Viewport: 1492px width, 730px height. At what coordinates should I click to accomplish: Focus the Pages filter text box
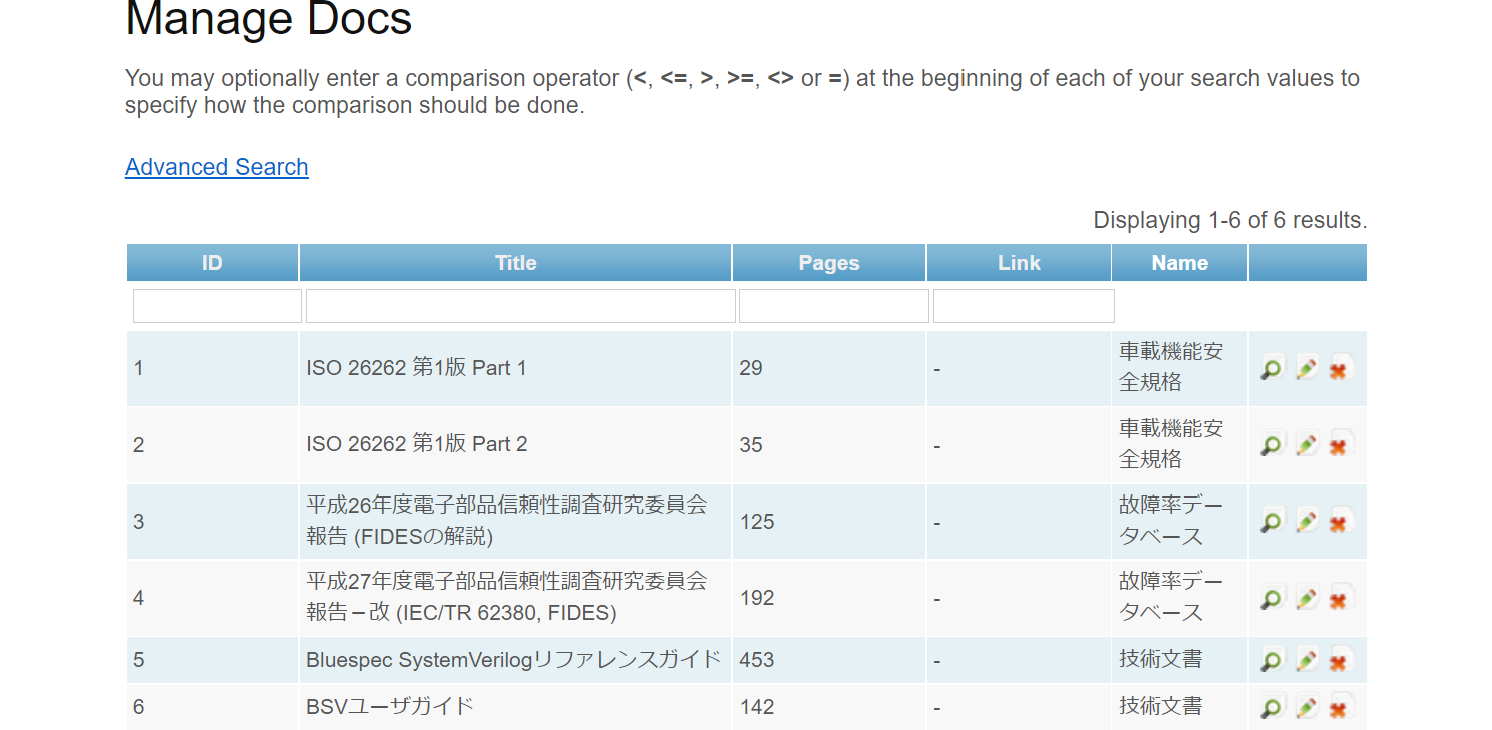coord(833,306)
